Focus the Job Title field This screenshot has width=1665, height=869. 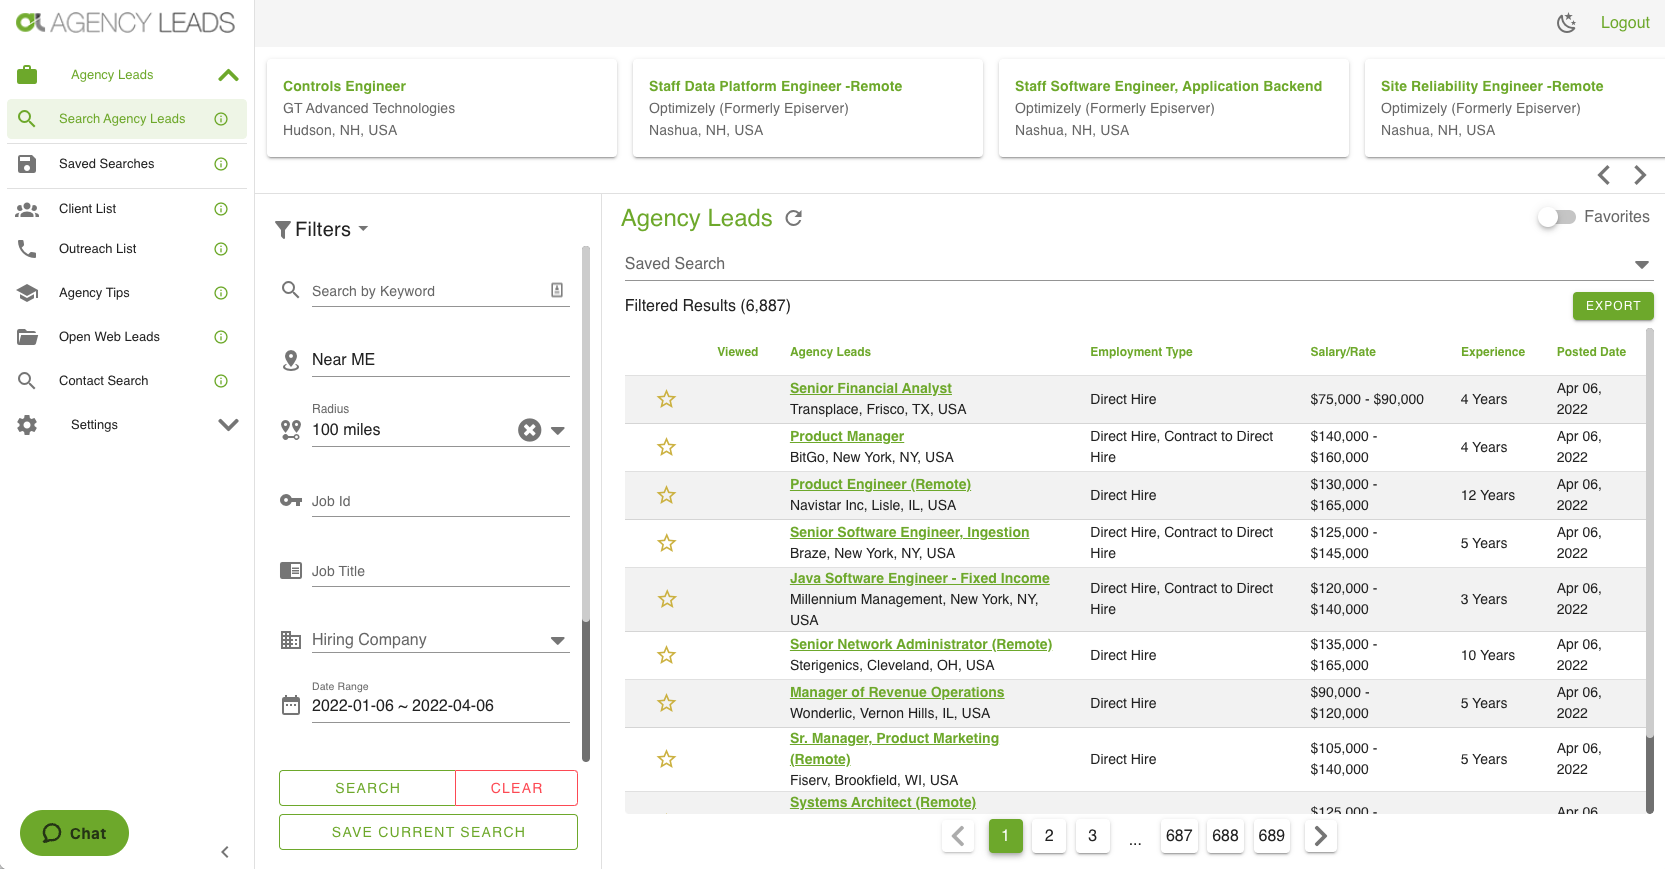(440, 571)
